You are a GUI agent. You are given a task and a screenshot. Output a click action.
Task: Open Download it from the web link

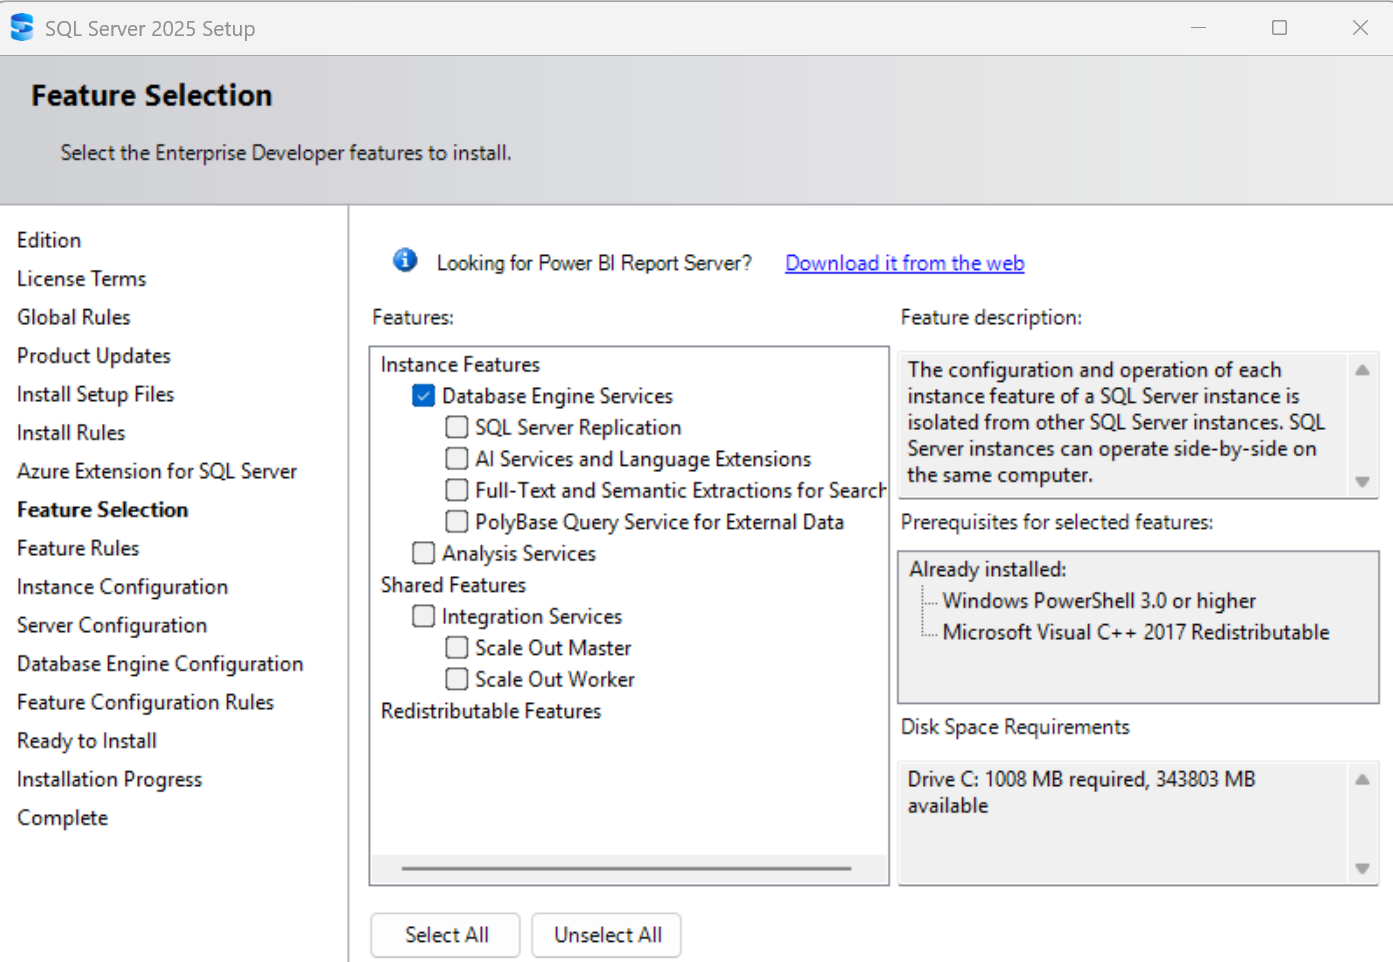904,263
